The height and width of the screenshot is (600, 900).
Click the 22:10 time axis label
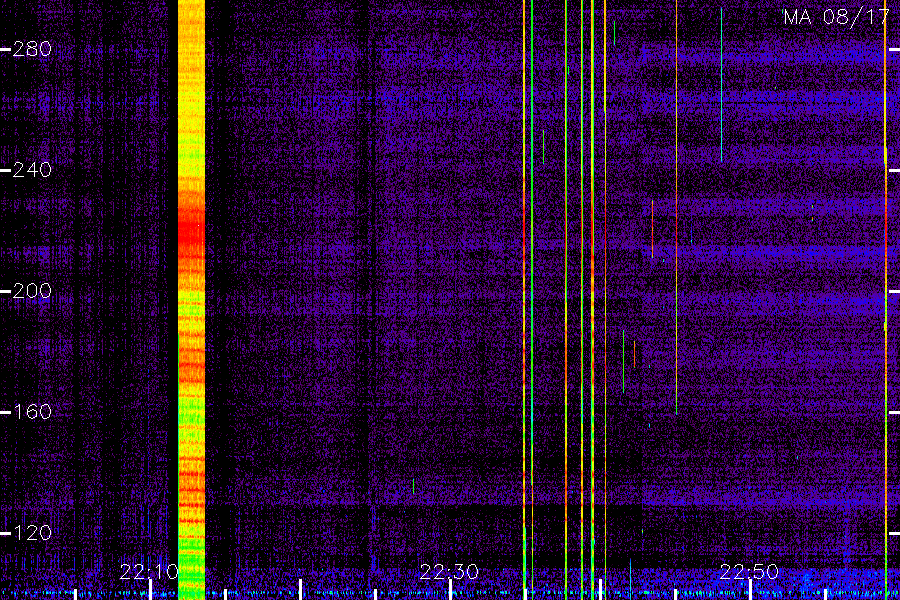149,572
